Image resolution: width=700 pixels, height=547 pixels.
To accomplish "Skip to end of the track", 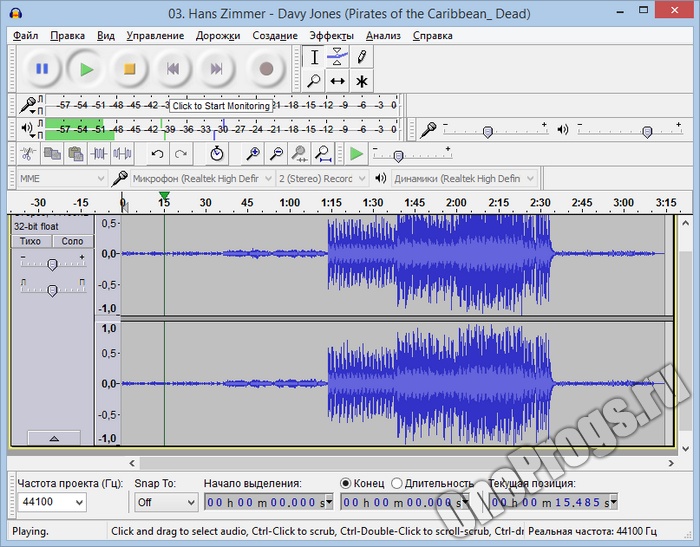I will 216,69.
